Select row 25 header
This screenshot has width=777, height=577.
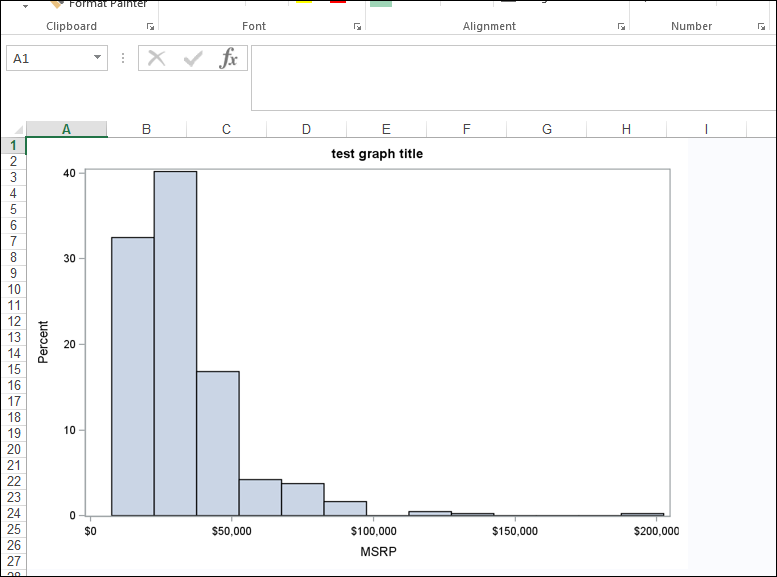pyautogui.click(x=13, y=530)
